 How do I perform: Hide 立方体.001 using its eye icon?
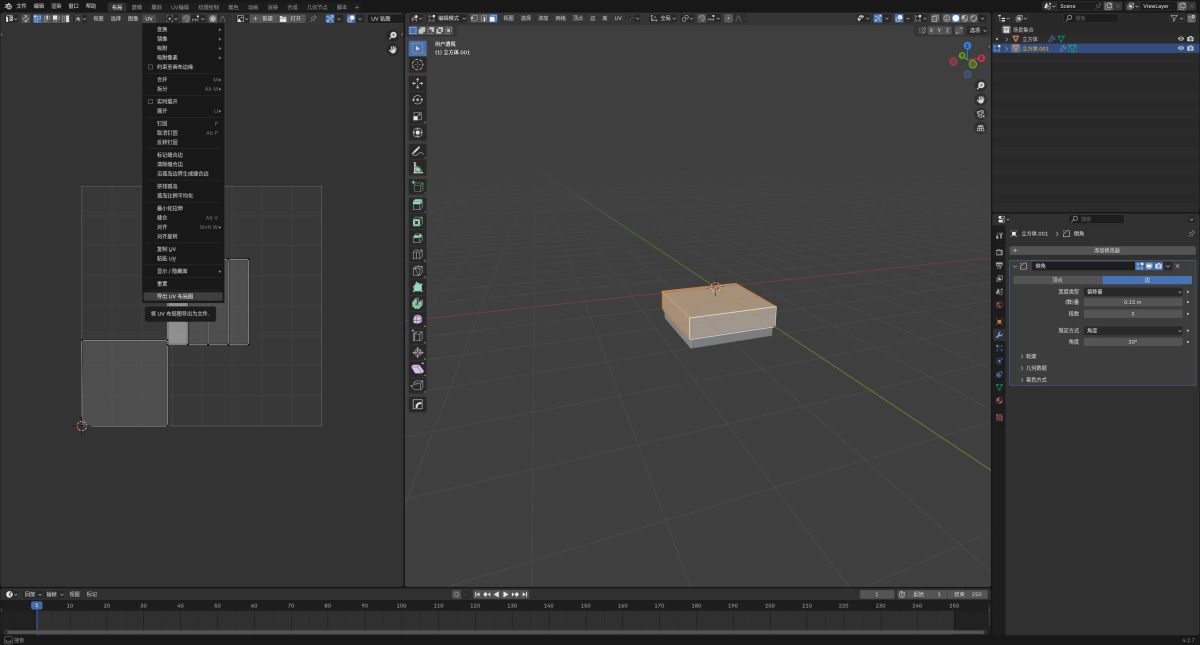(1180, 48)
